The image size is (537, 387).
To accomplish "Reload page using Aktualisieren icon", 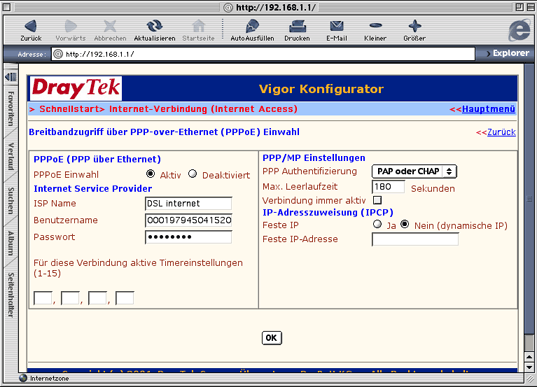I will [154, 26].
